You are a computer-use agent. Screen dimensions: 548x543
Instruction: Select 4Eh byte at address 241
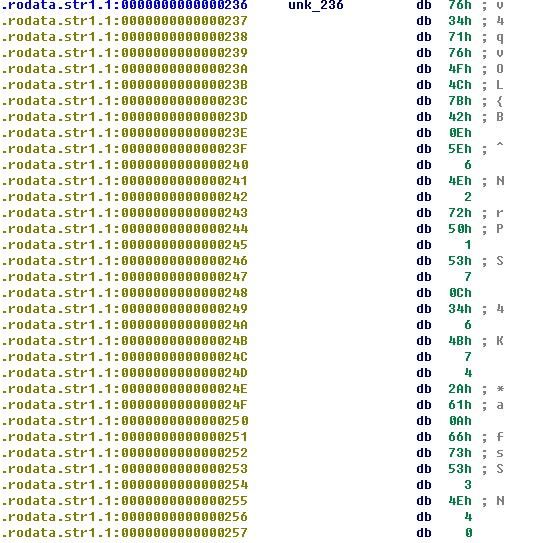460,181
